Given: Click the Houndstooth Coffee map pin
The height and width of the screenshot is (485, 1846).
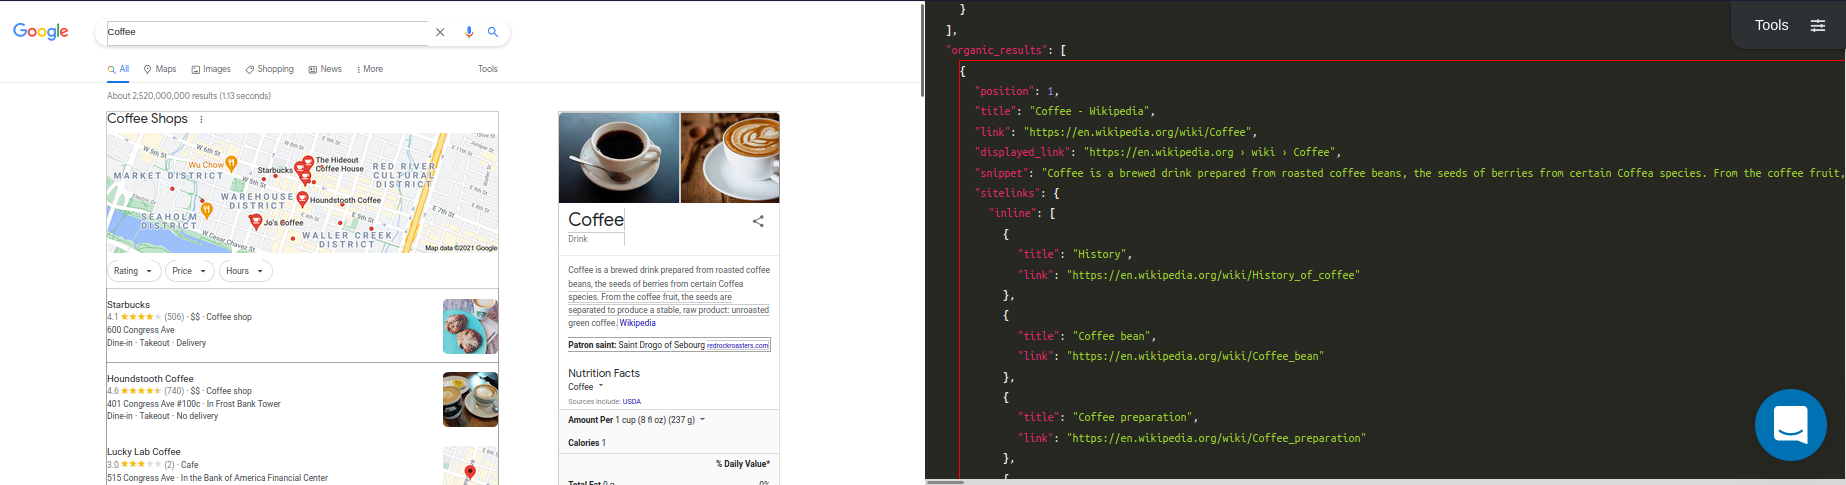Looking at the screenshot, I should coord(301,198).
